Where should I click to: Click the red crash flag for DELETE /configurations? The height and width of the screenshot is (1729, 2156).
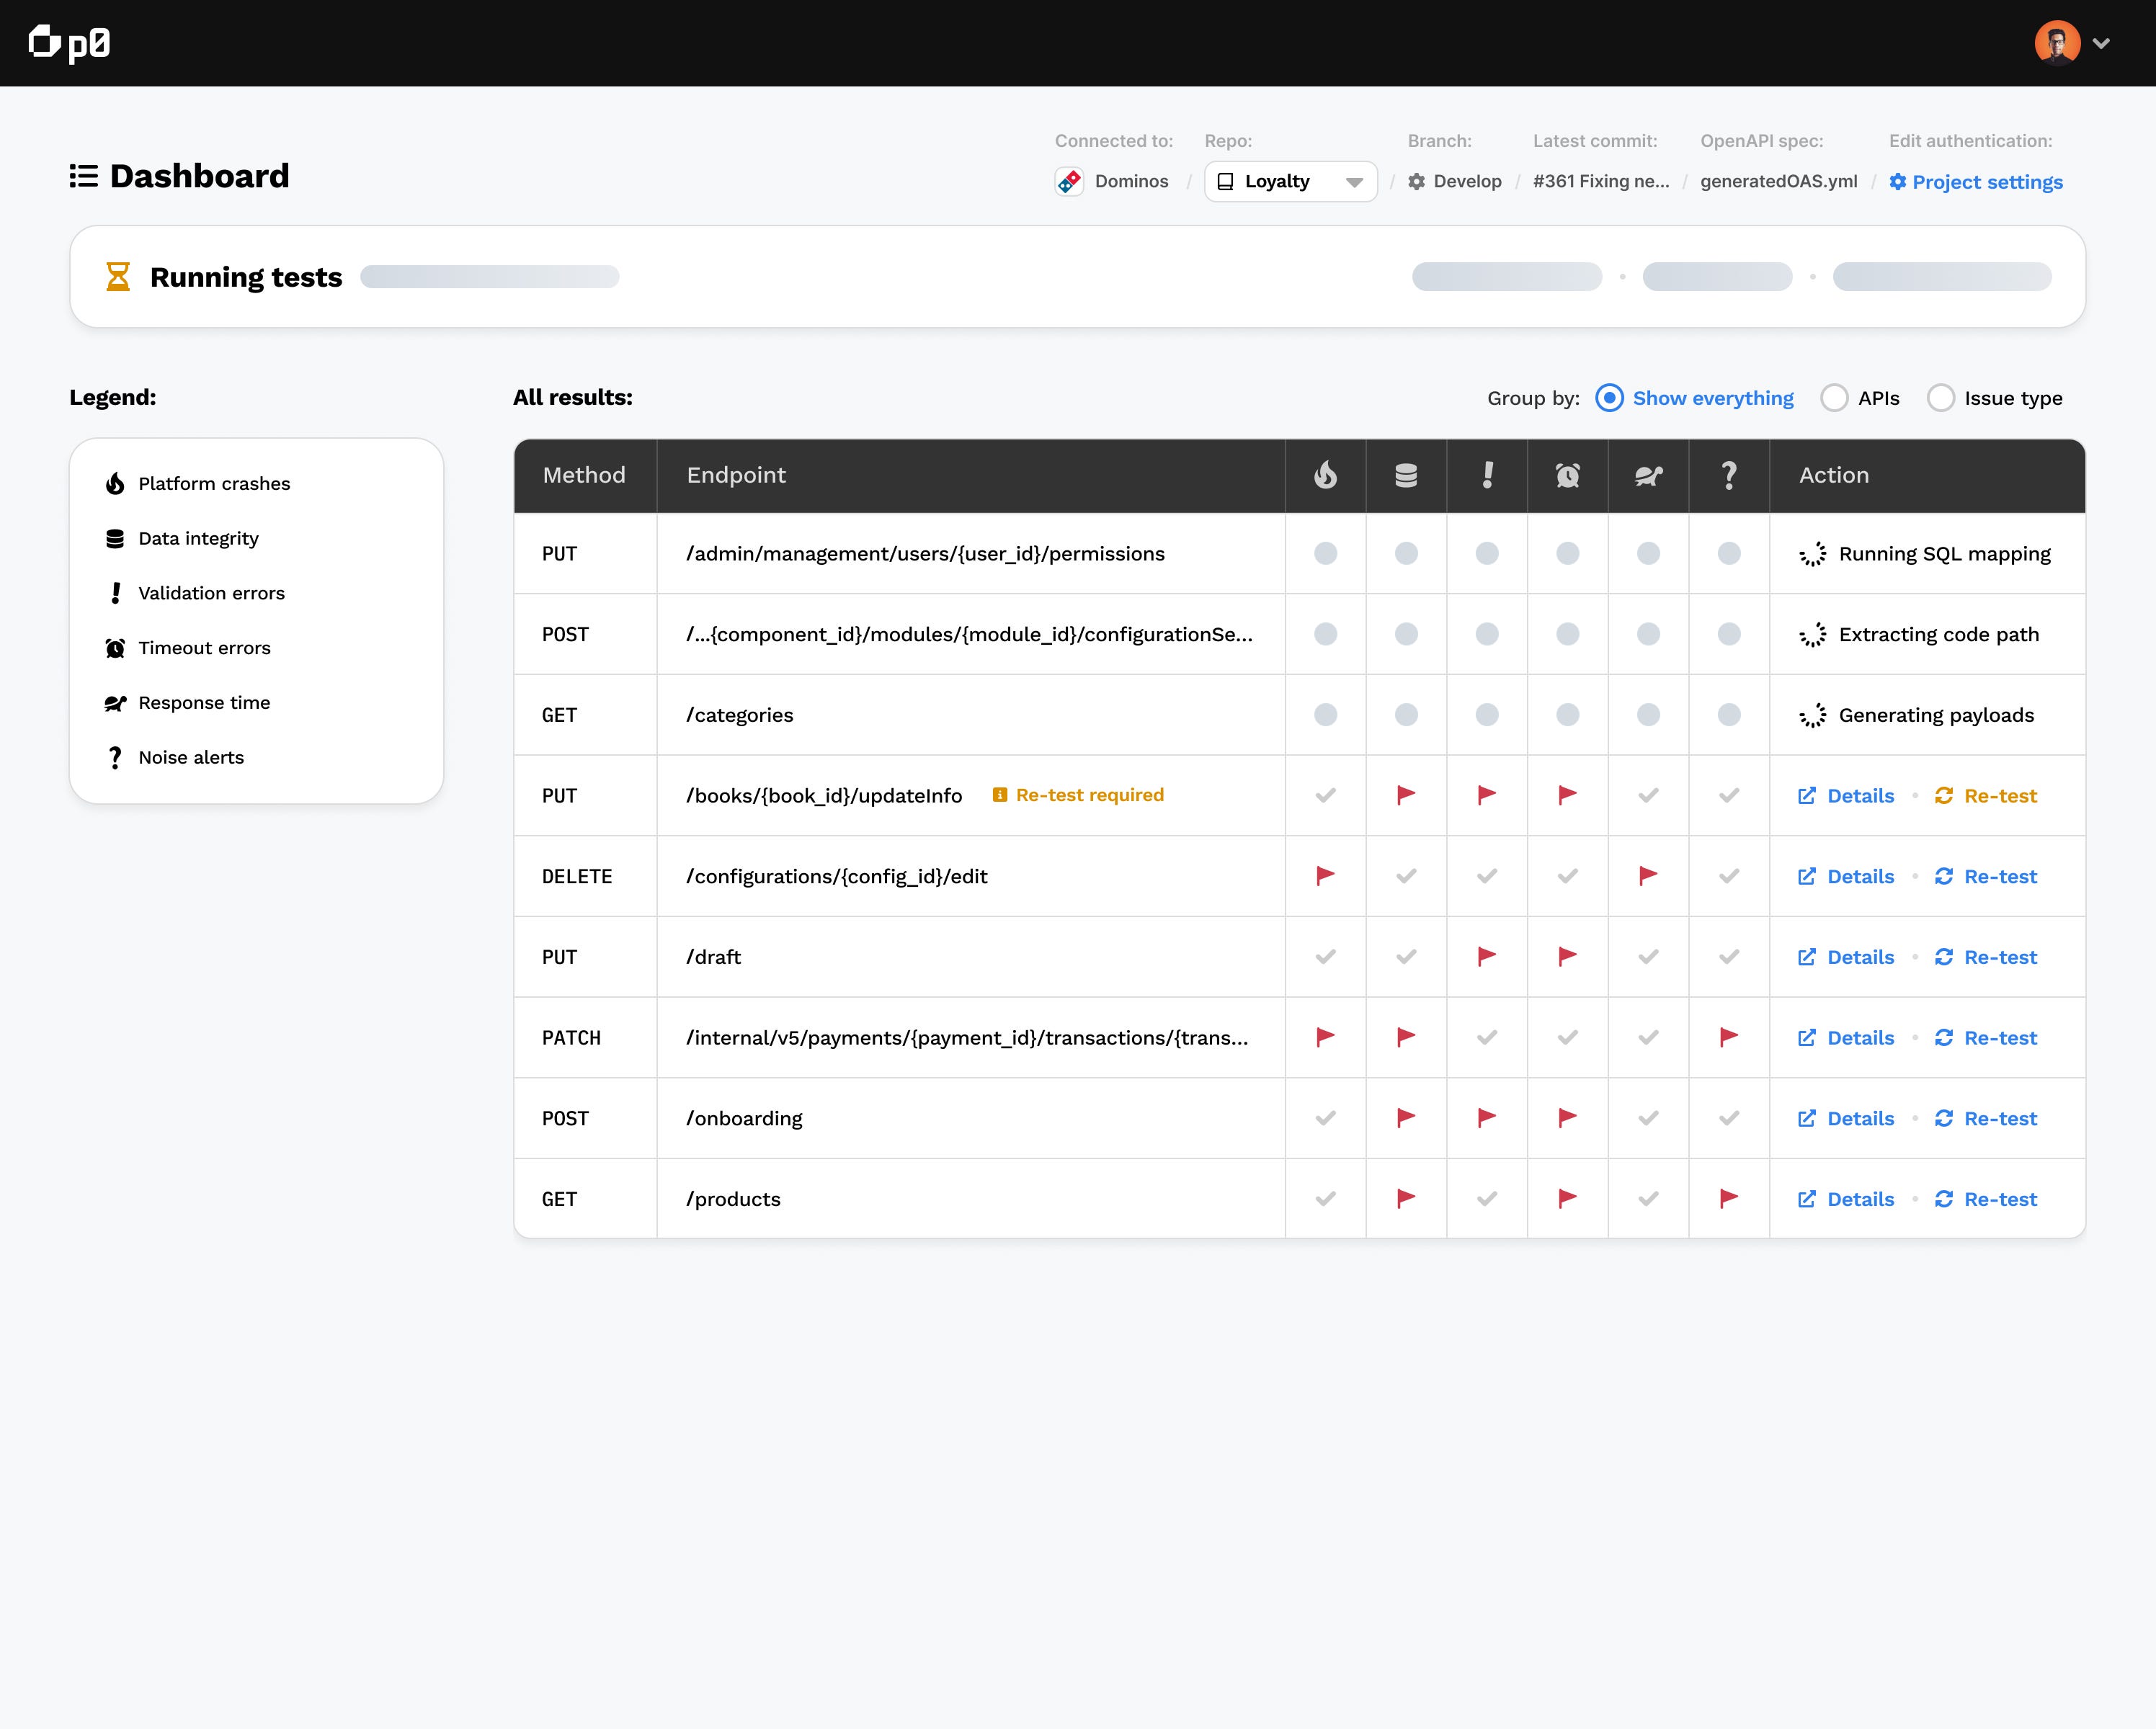click(1325, 876)
